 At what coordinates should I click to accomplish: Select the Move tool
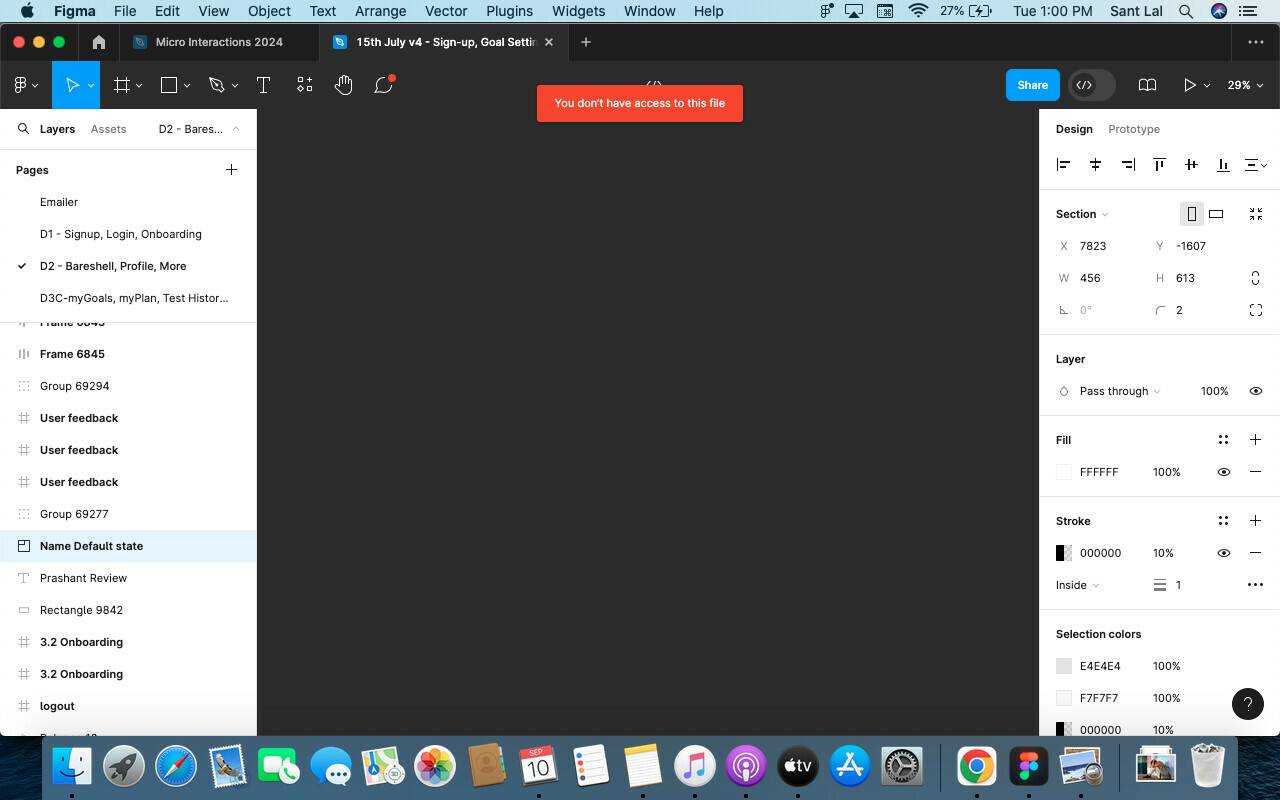(72, 86)
